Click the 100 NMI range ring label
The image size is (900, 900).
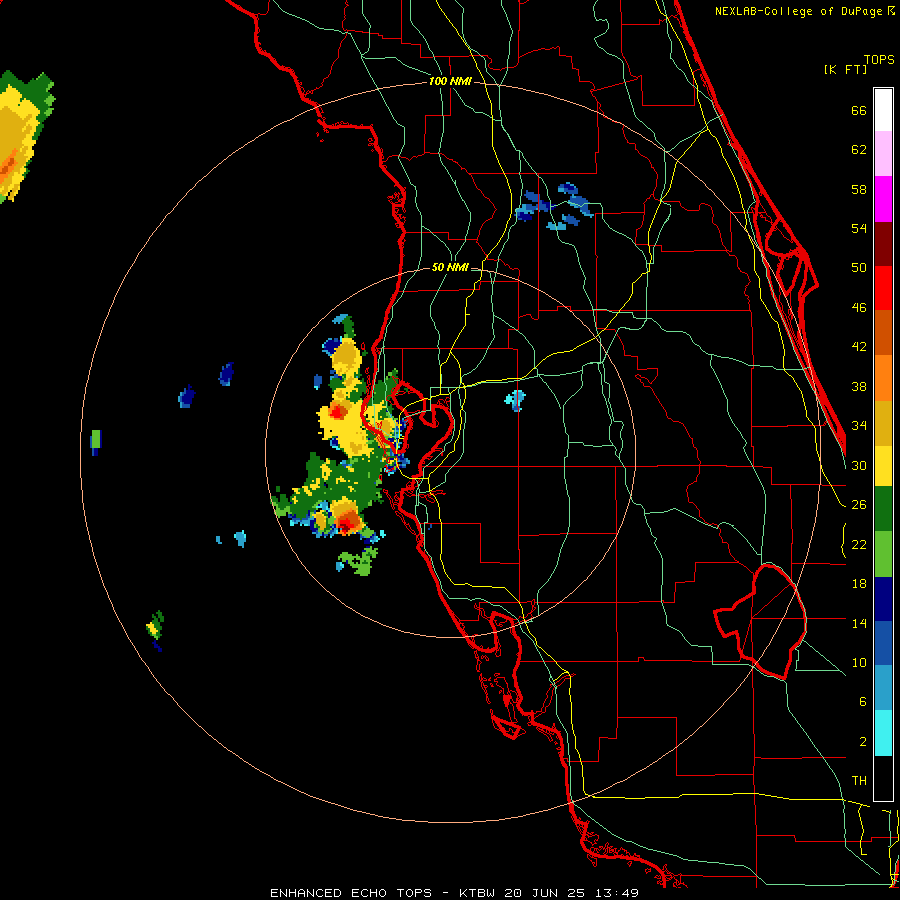450,82
